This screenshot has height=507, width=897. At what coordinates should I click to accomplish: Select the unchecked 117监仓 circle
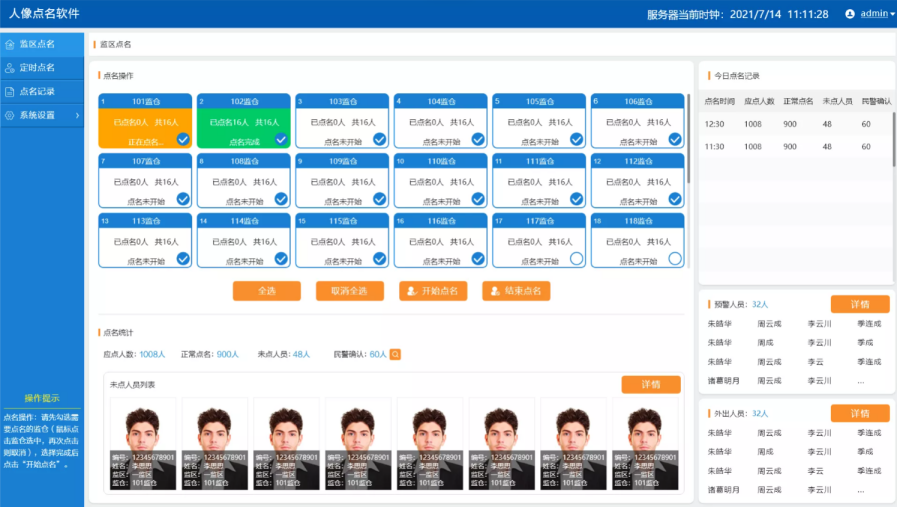pyautogui.click(x=576, y=259)
